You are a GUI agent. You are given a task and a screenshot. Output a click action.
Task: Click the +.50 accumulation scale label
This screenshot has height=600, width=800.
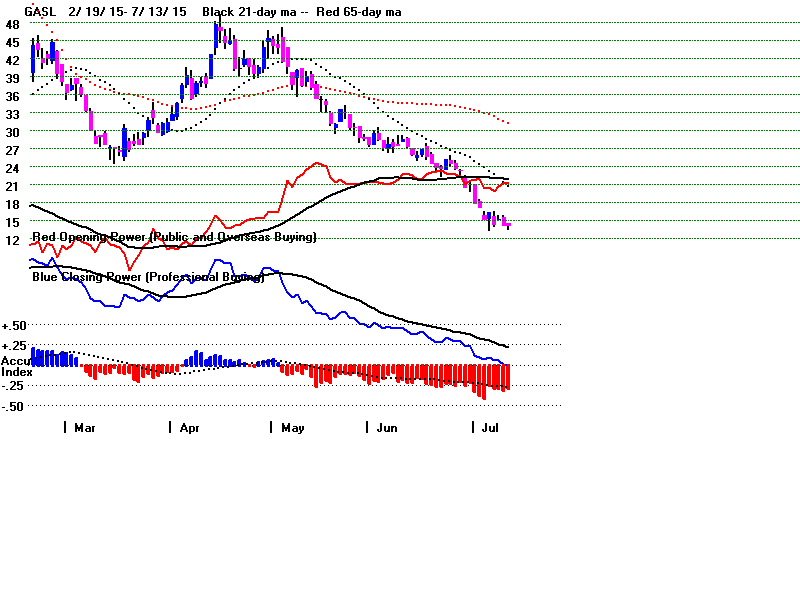pos(14,326)
